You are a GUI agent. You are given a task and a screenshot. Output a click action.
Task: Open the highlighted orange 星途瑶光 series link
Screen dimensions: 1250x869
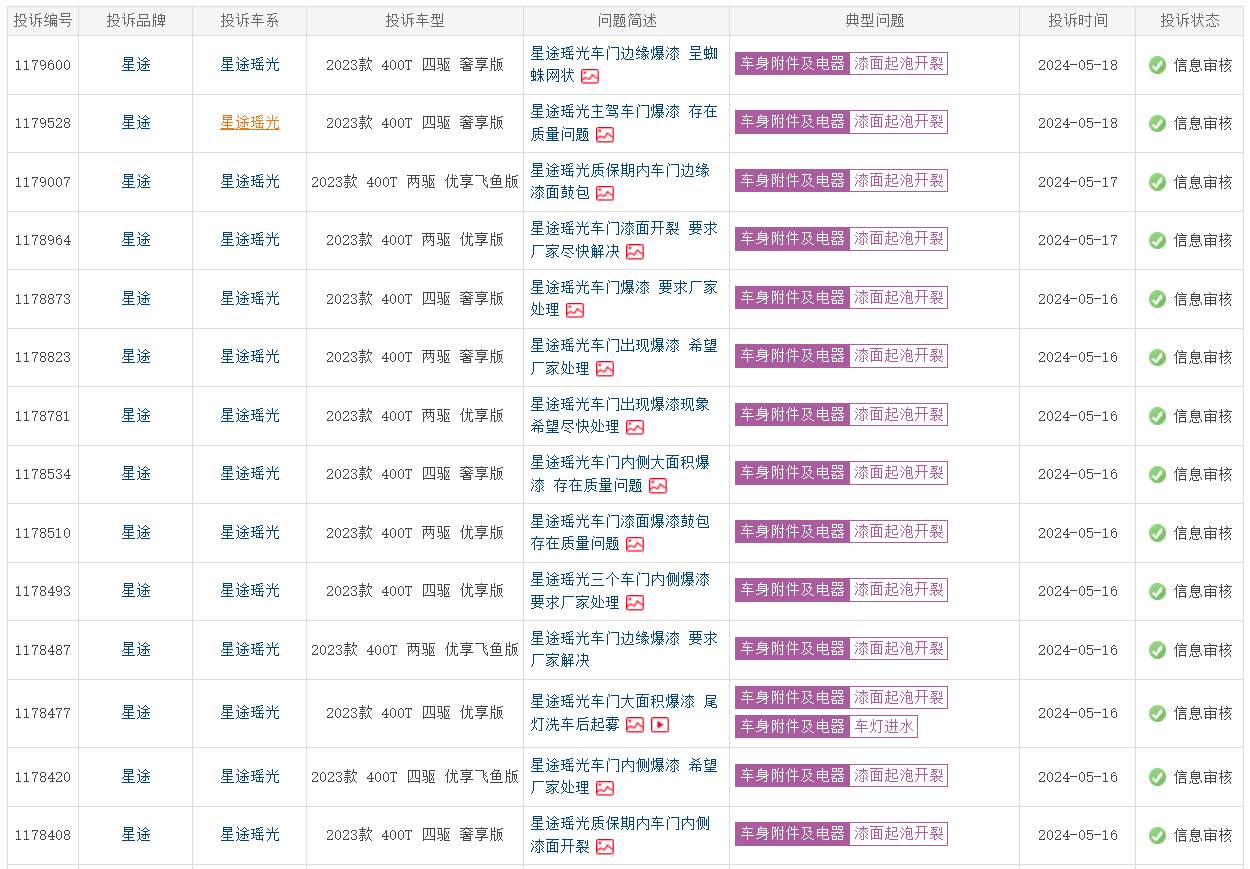[250, 123]
